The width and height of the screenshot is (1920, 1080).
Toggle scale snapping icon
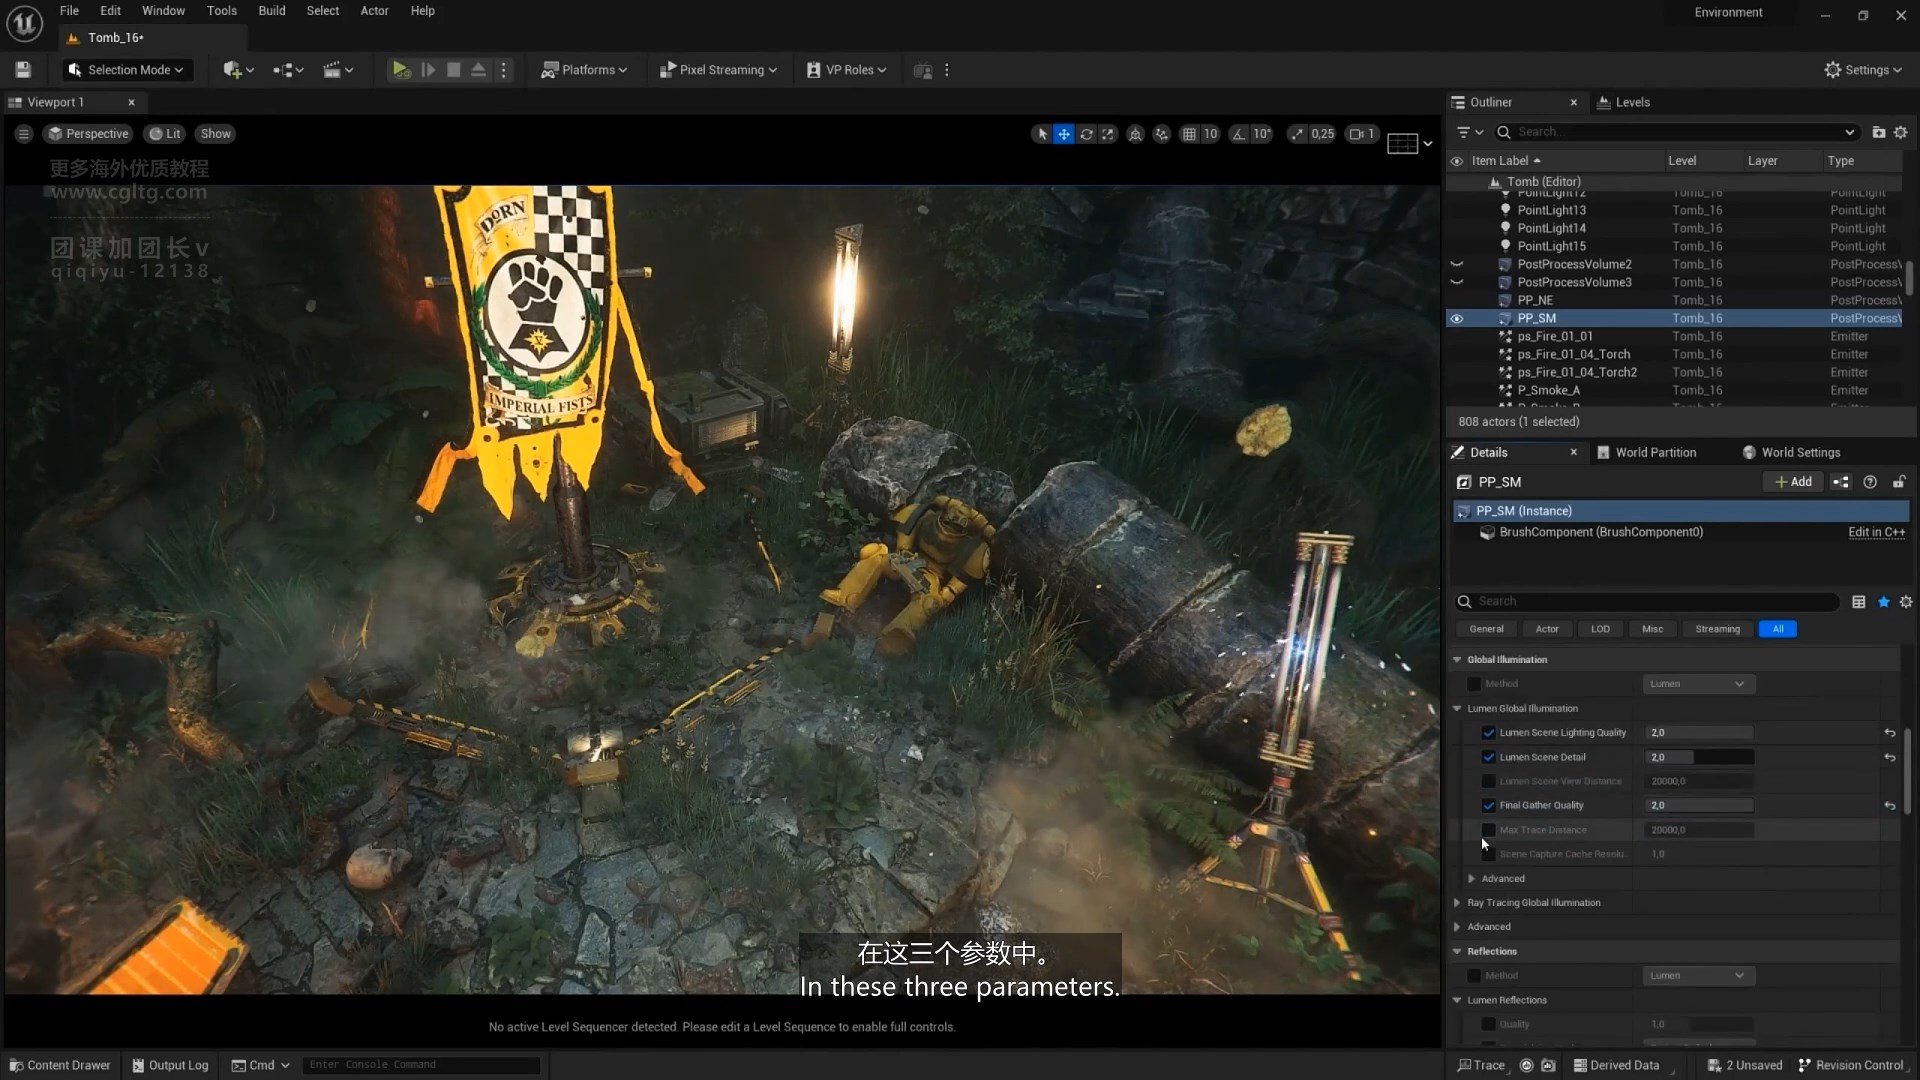coord(1297,134)
